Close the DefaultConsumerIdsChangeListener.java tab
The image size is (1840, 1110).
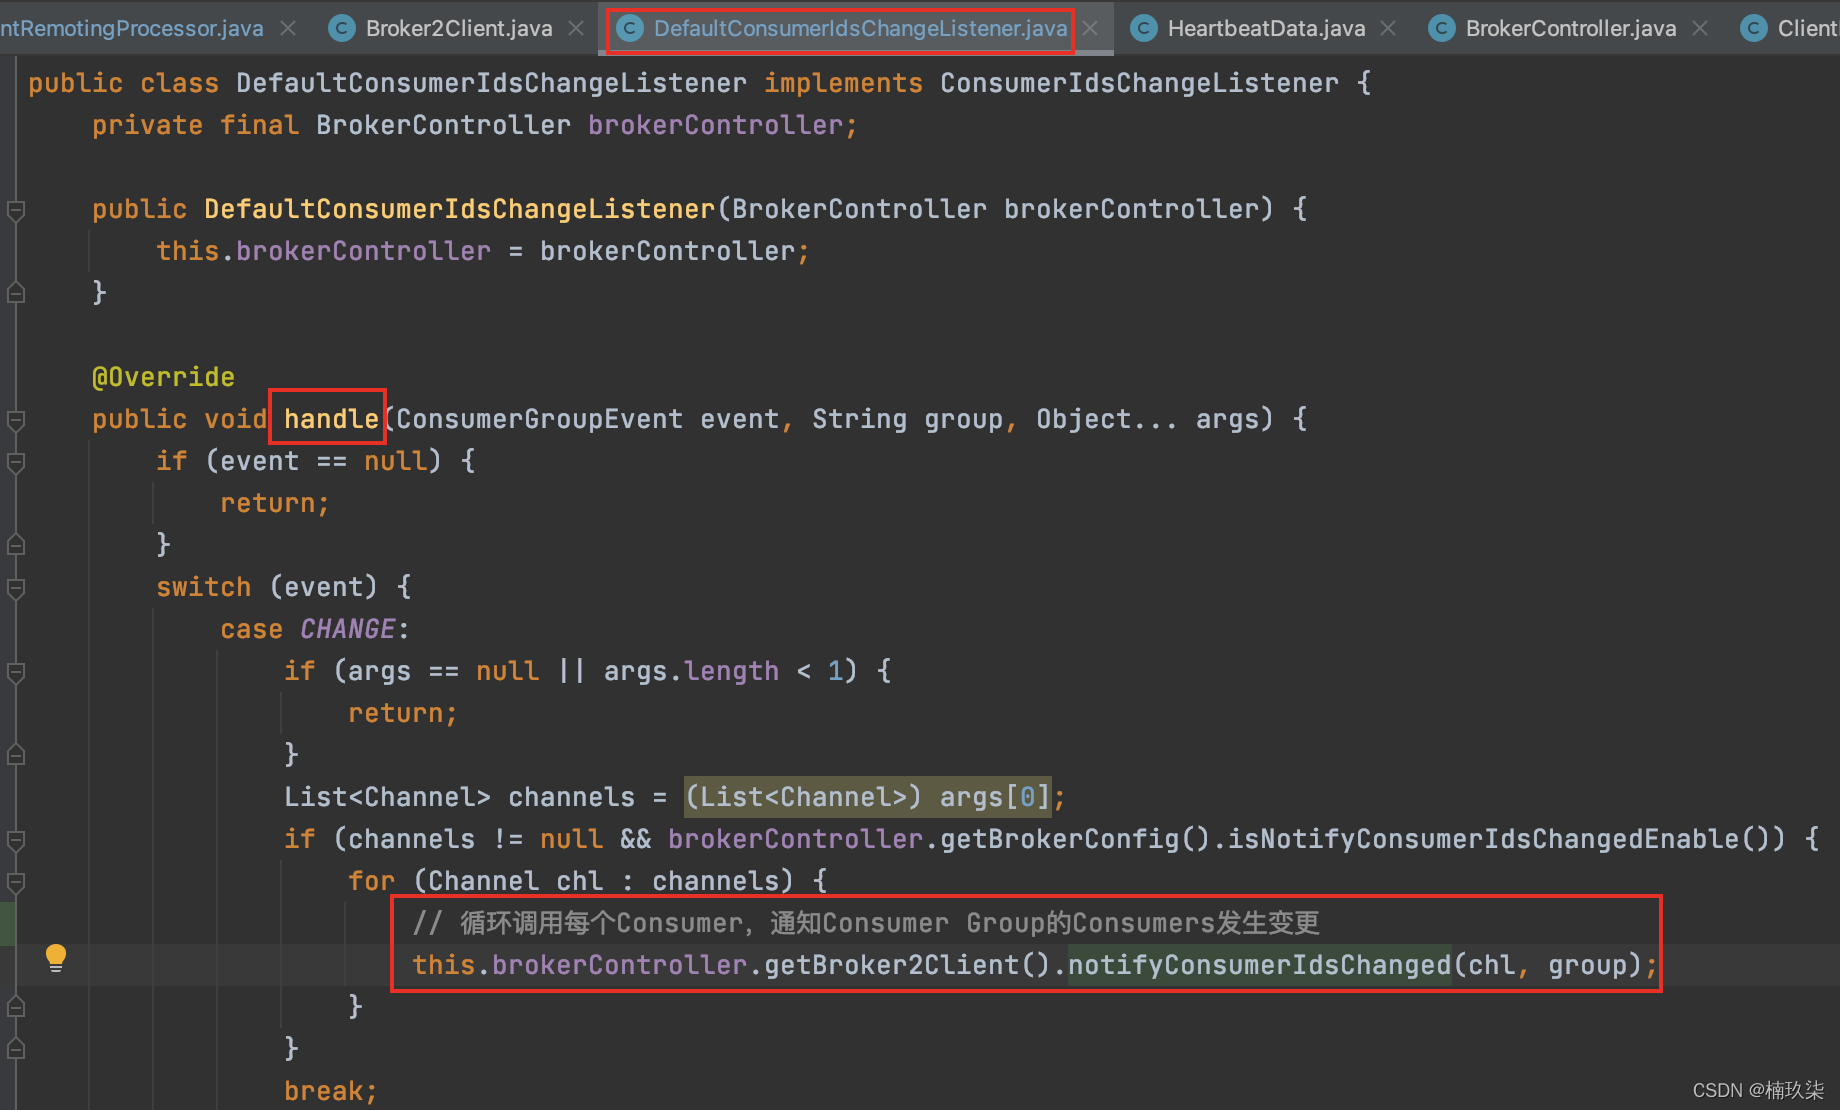pyautogui.click(x=1091, y=29)
